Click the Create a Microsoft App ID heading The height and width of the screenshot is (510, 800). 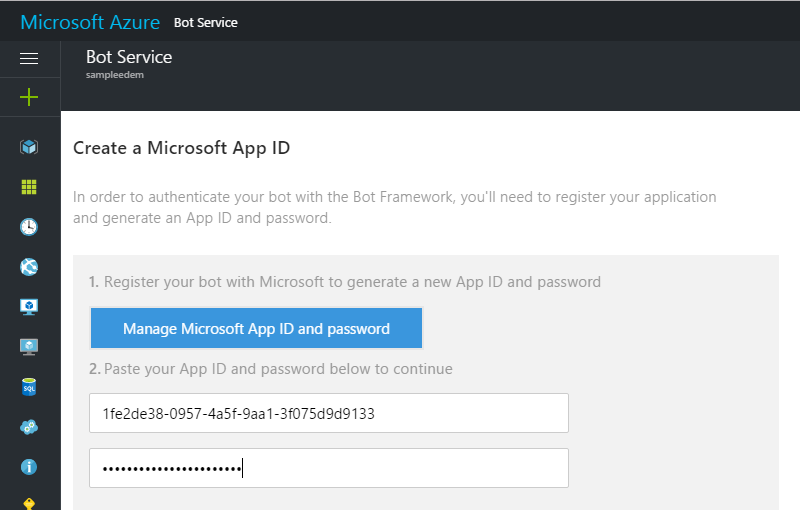pos(181,148)
